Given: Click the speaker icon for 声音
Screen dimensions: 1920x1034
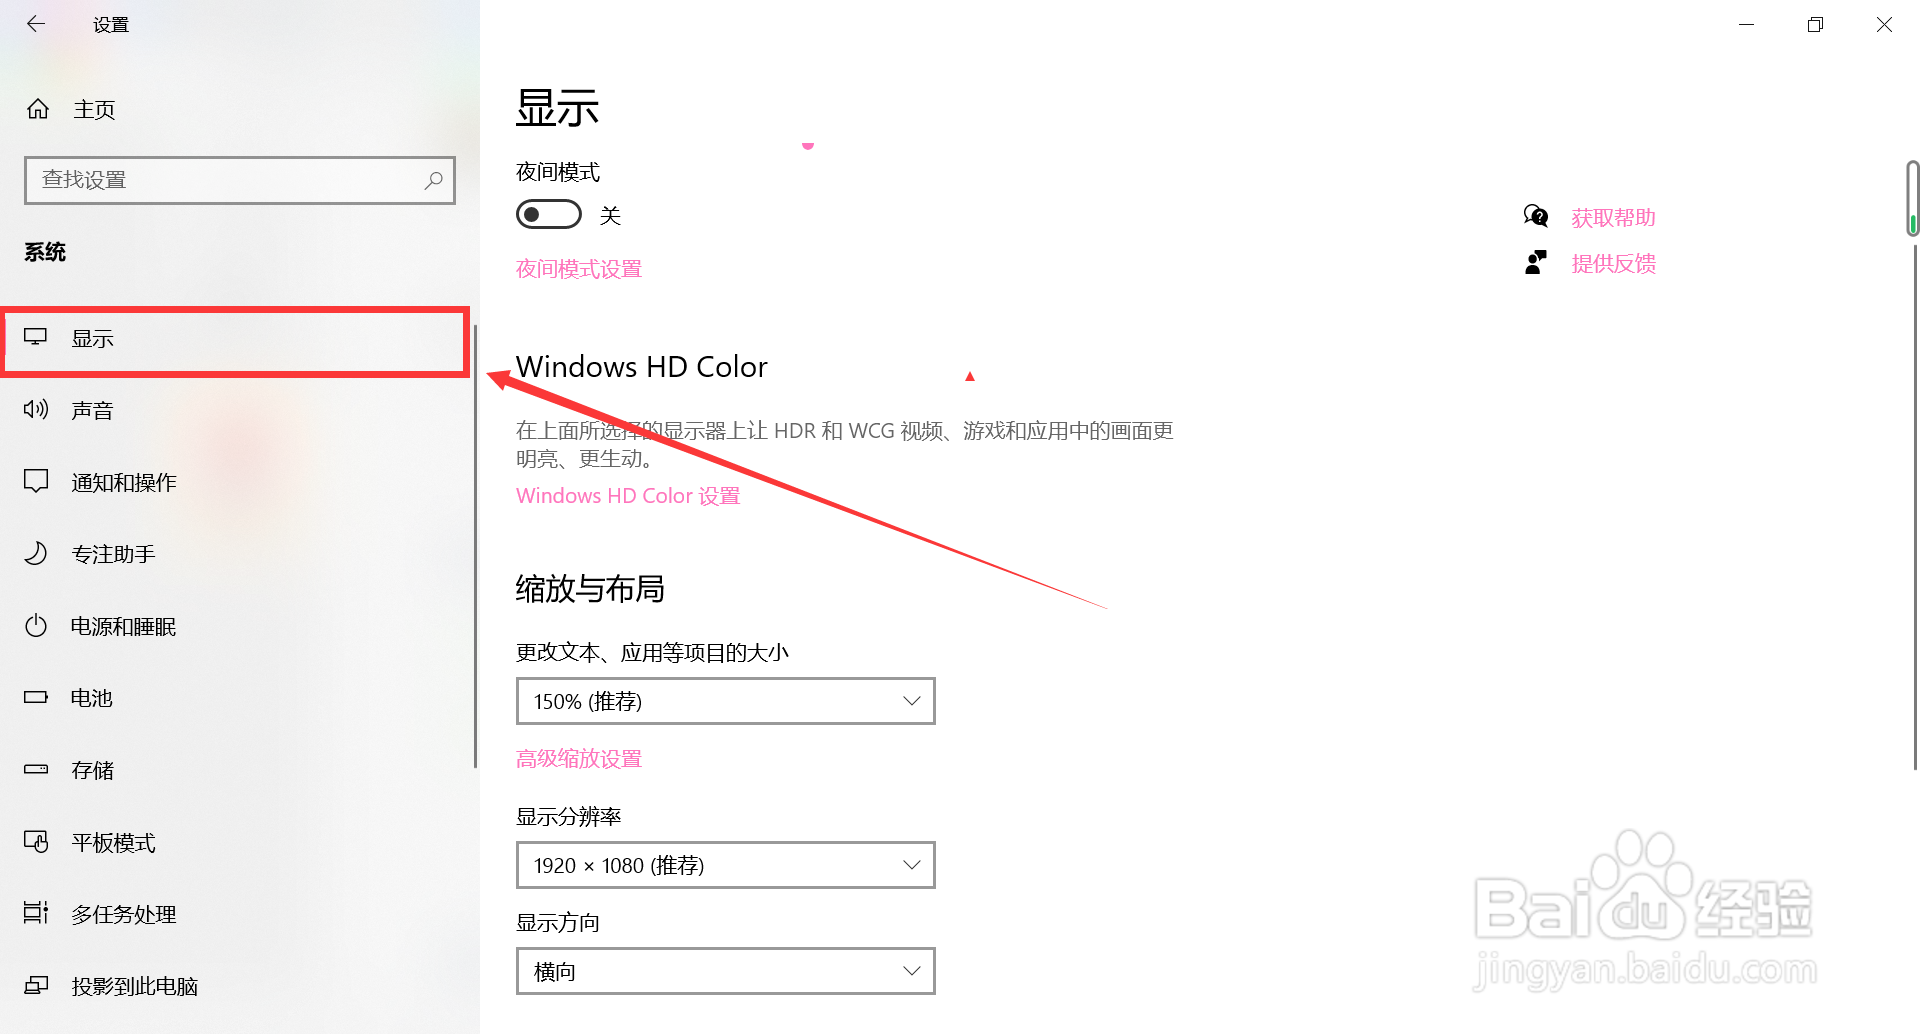Looking at the screenshot, I should click(36, 409).
